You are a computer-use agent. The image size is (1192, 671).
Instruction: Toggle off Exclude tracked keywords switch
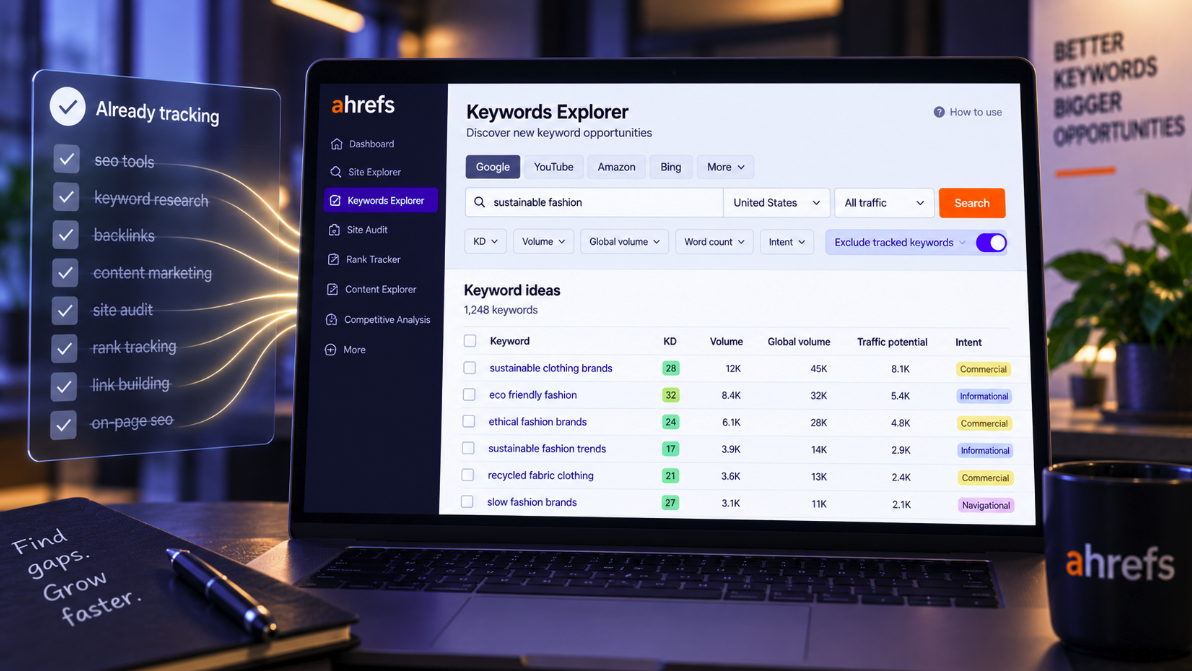click(x=991, y=242)
